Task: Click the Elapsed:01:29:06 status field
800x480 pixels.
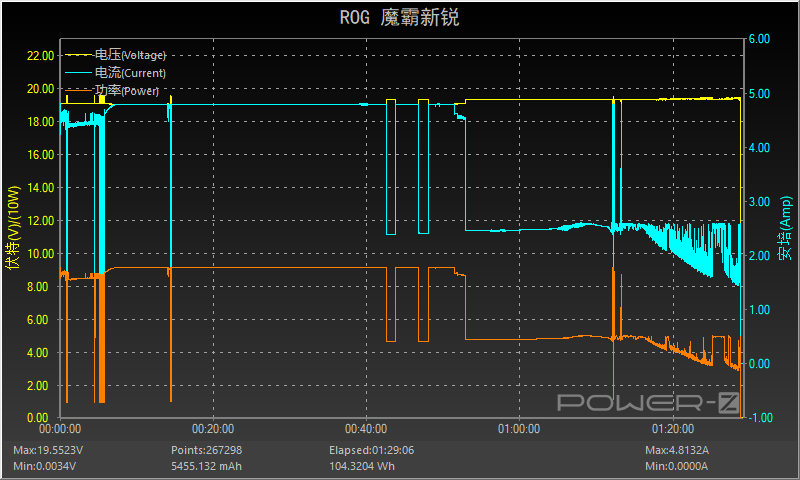Action: [371, 450]
